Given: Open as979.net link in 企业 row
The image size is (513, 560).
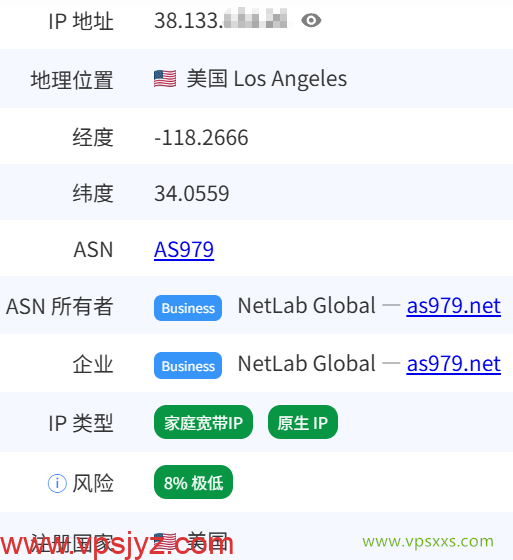Looking at the screenshot, I should point(454,364).
